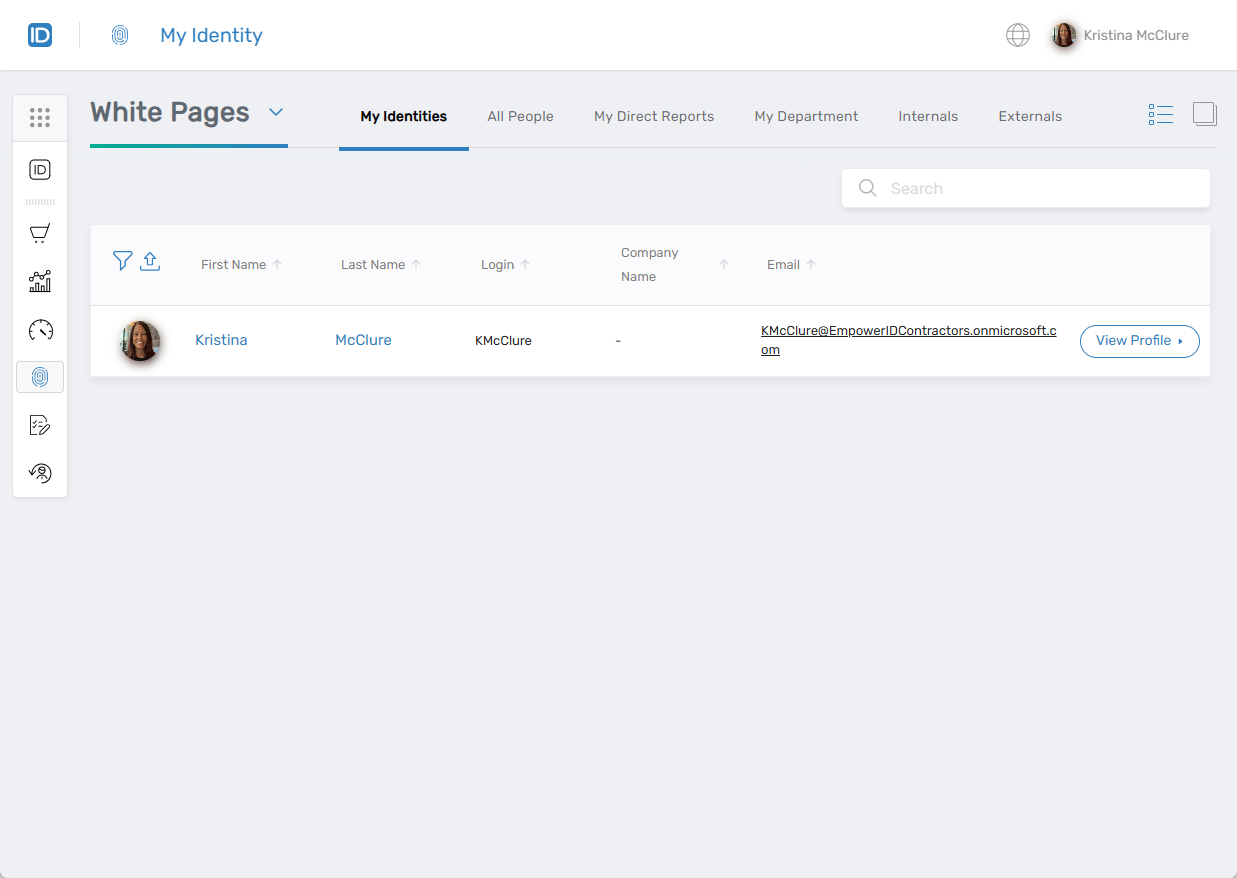Open the delegation person icon section
Image resolution: width=1237 pixels, height=878 pixels.
[40, 473]
